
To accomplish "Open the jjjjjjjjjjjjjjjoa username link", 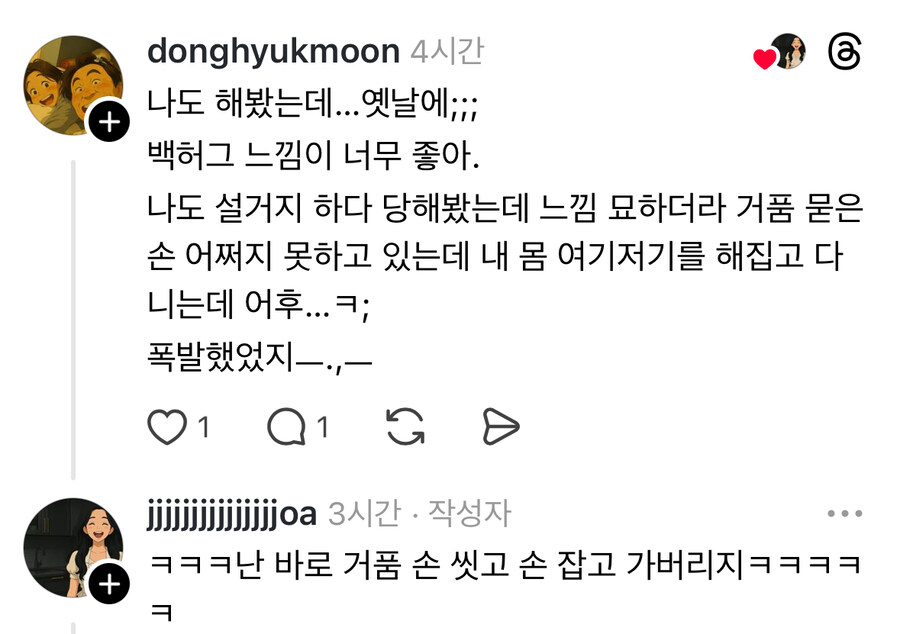I will (231, 514).
